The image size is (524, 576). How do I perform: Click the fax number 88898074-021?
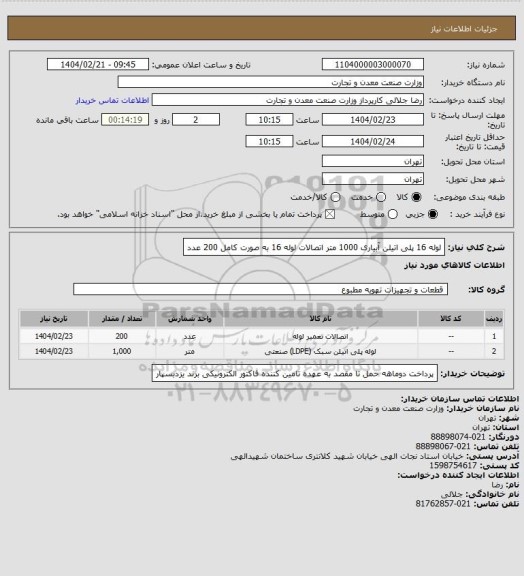458,437
